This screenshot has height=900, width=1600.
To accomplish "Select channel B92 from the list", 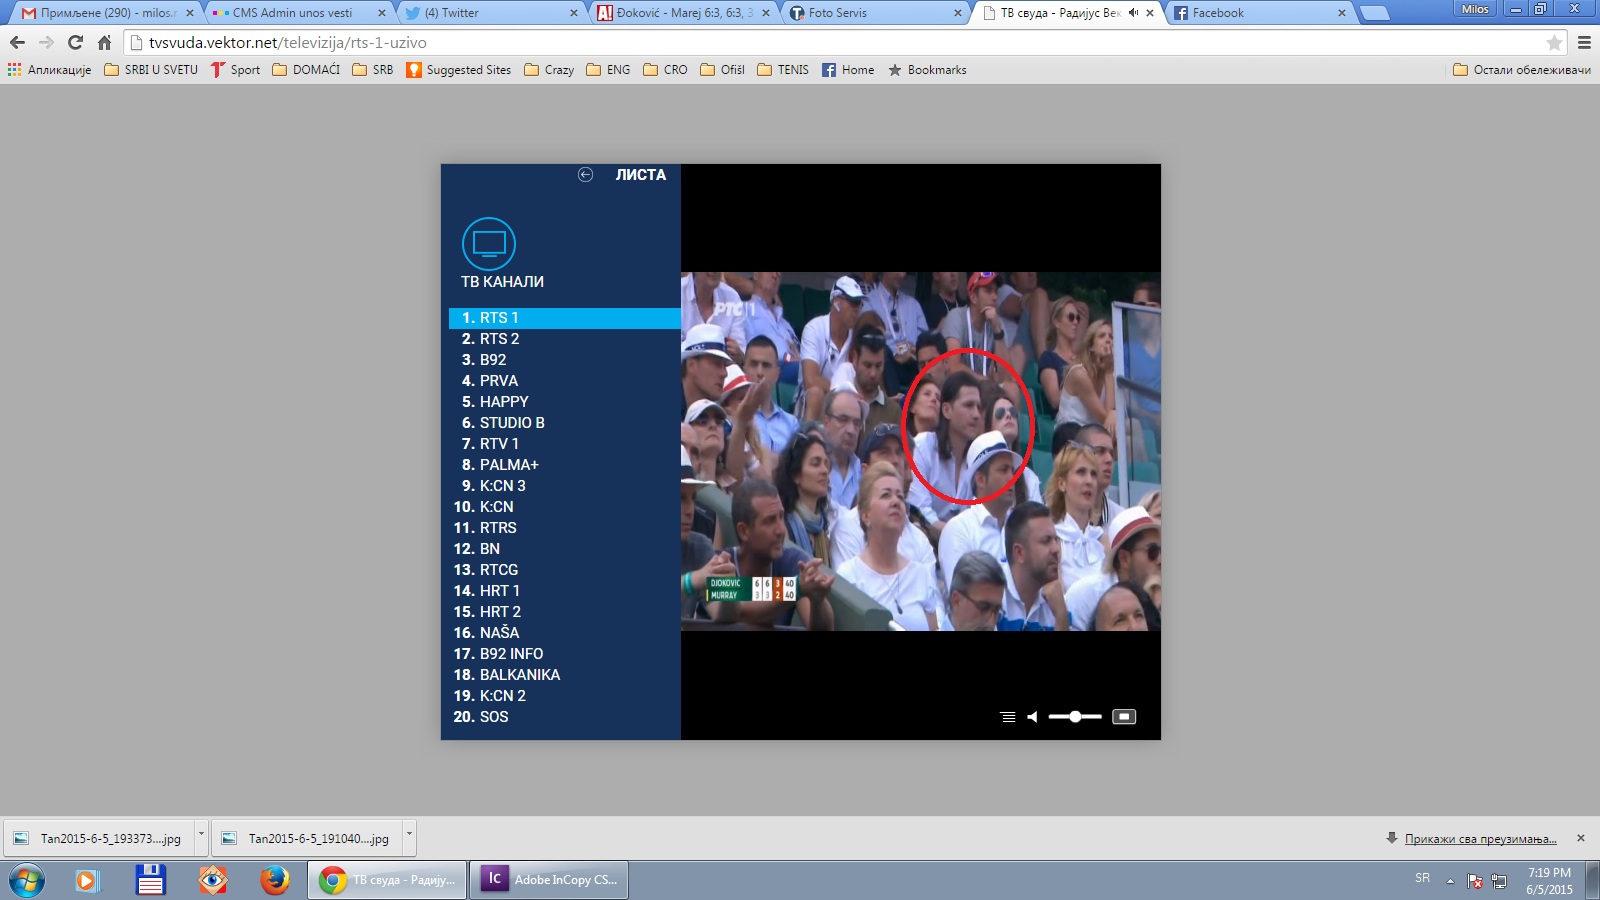I will point(492,360).
